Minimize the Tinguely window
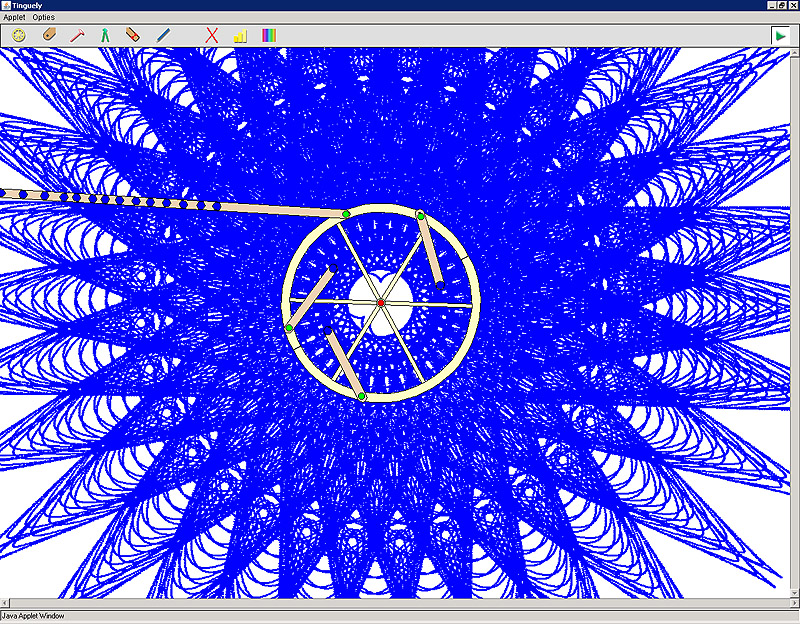The width and height of the screenshot is (800, 624). (769, 6)
